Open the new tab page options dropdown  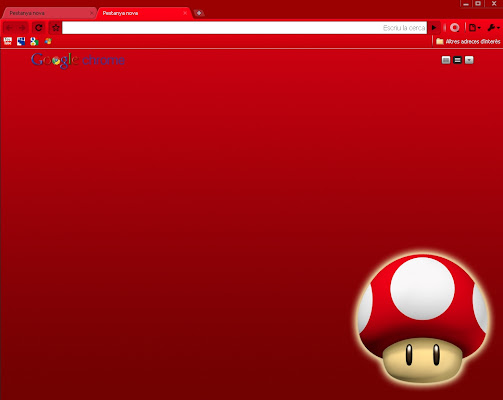(x=469, y=60)
